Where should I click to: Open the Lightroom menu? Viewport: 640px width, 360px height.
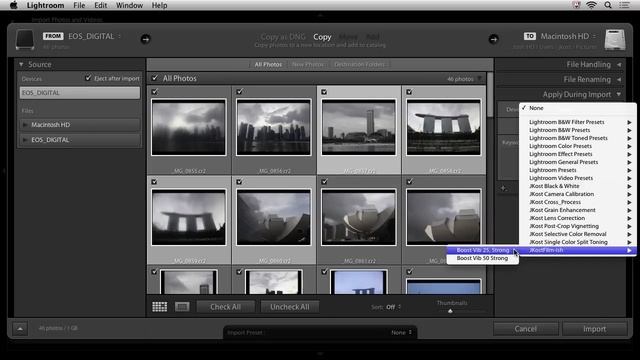(x=45, y=5)
